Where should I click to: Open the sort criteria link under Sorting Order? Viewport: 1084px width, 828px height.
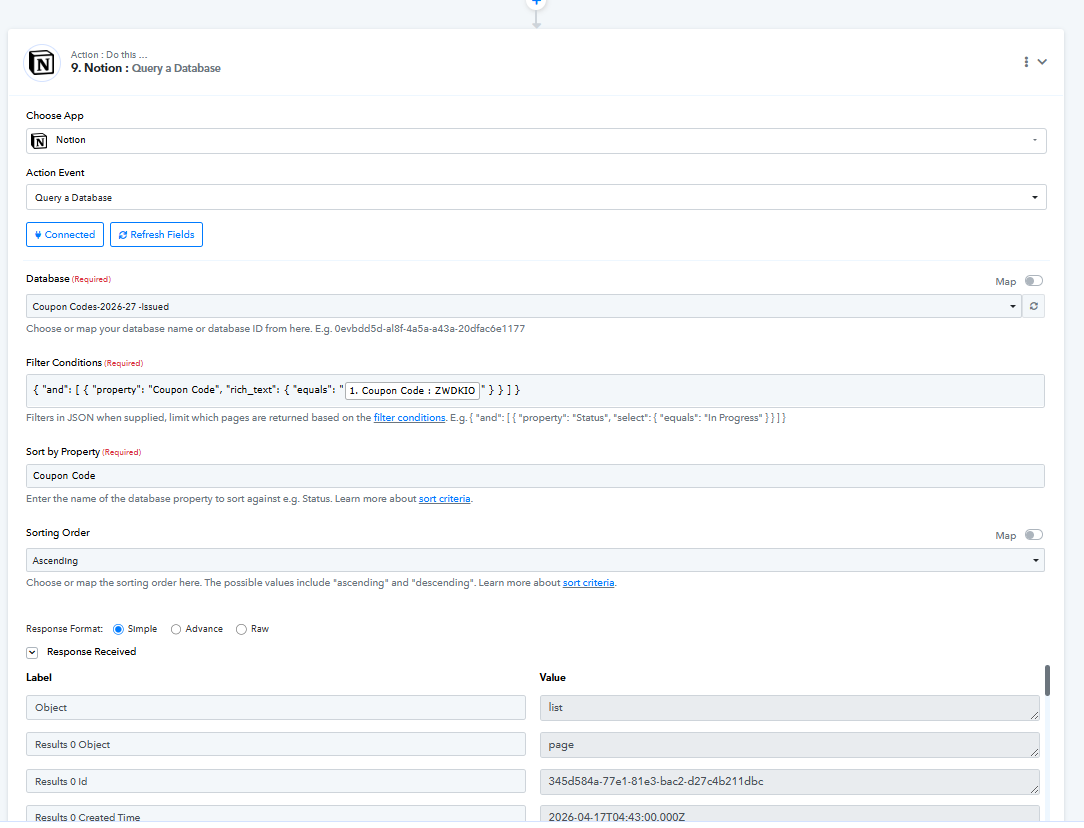coord(588,583)
